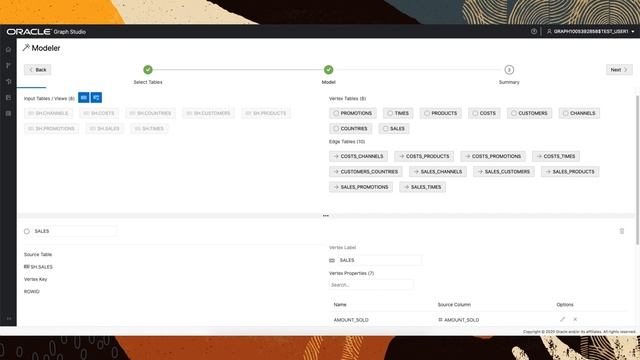Click the vertex properties Search box
Screen dimensions: 640x360
[x=371, y=285]
